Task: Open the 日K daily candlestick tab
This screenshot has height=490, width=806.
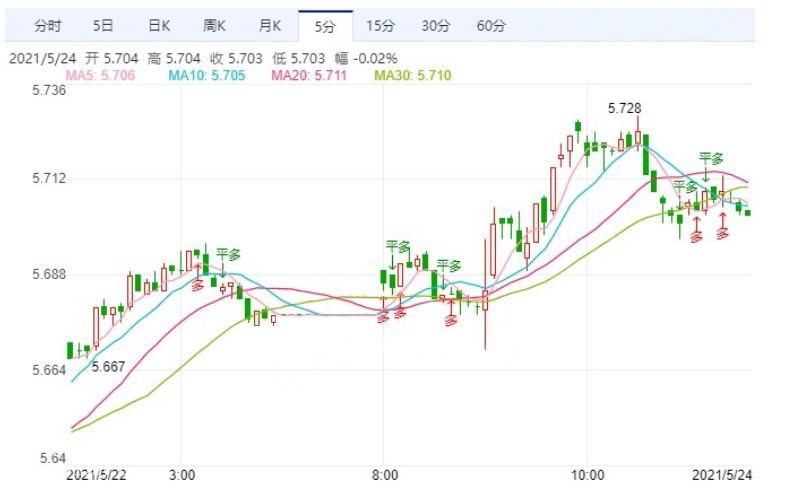Action: [x=158, y=25]
